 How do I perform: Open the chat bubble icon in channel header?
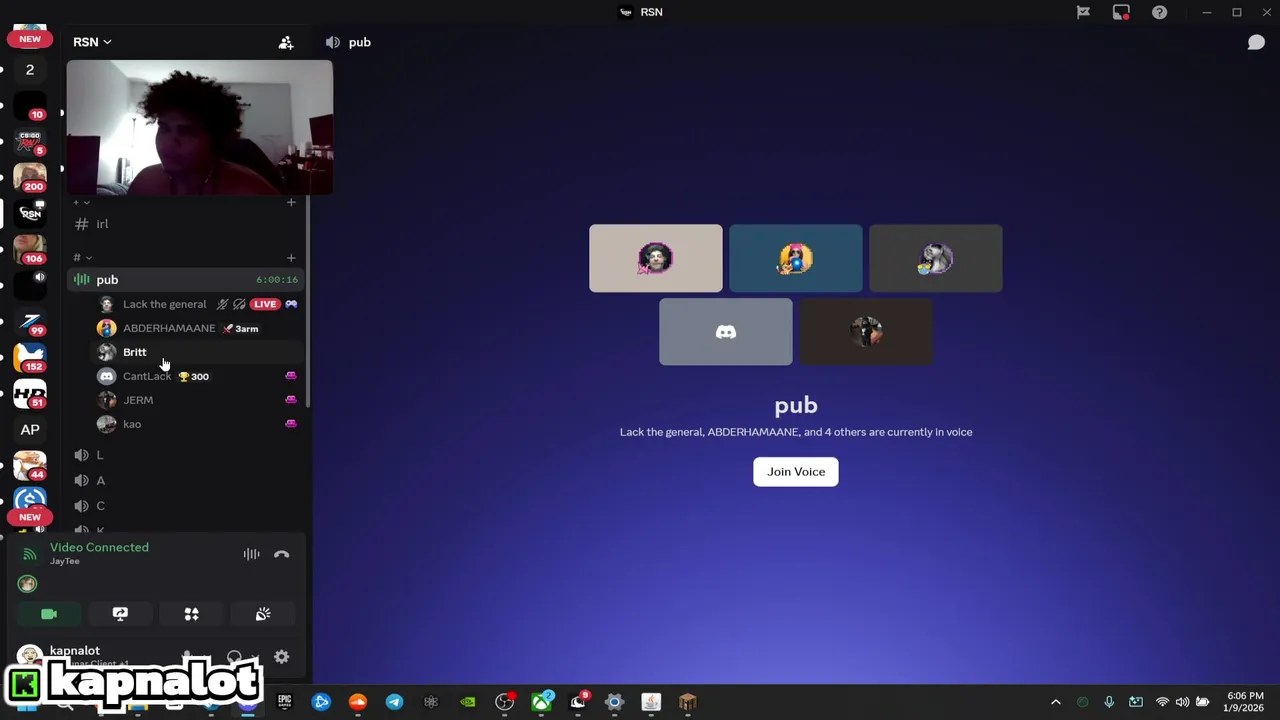[1256, 42]
